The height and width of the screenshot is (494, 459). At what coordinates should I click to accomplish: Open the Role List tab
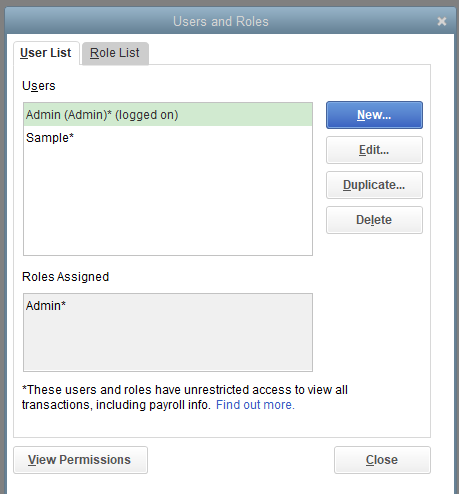[x=115, y=53]
